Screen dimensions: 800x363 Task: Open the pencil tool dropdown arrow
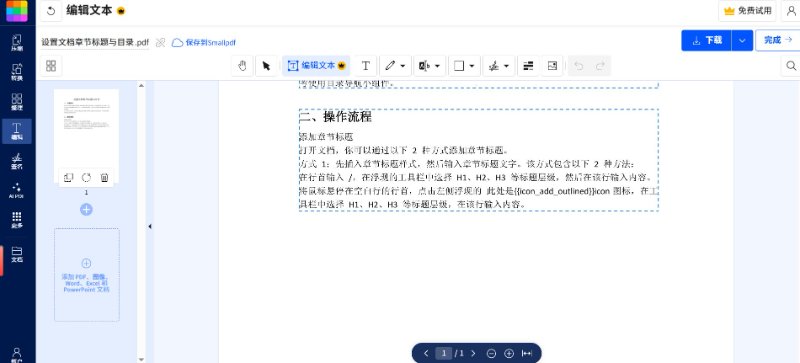[x=403, y=66]
